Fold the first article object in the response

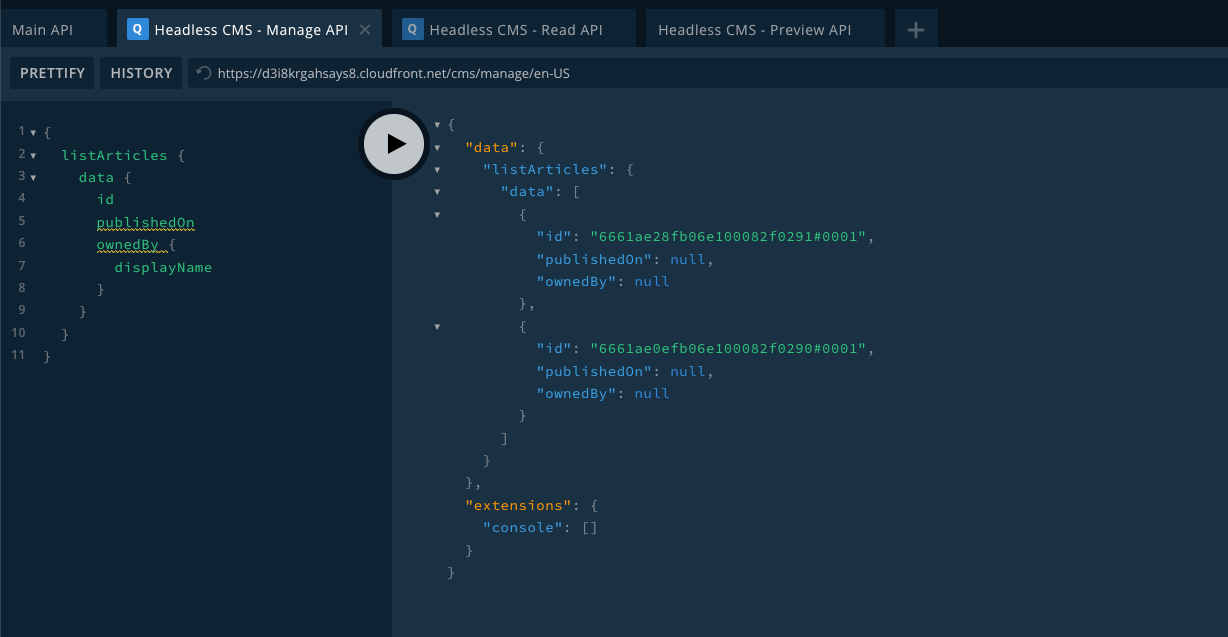pos(437,214)
